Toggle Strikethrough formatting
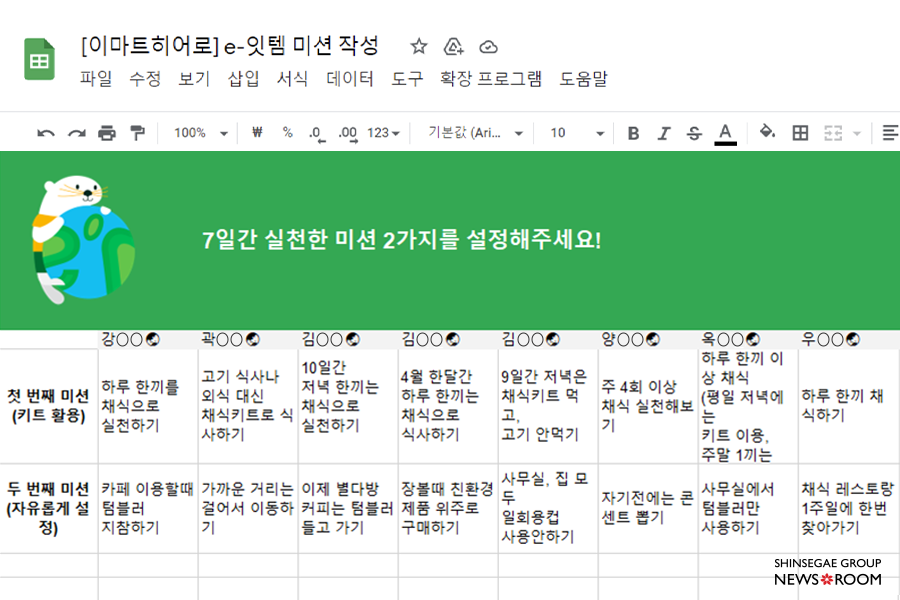The height and width of the screenshot is (600, 900). click(x=694, y=133)
